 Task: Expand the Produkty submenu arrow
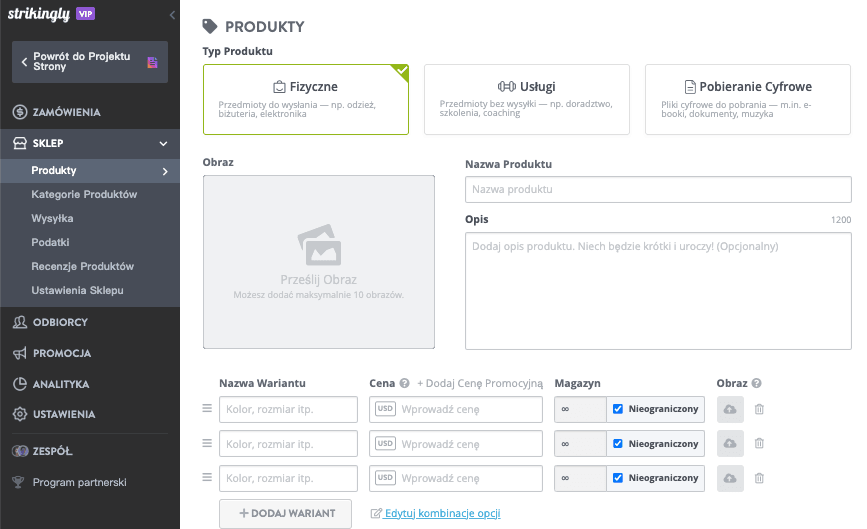pyautogui.click(x=164, y=171)
